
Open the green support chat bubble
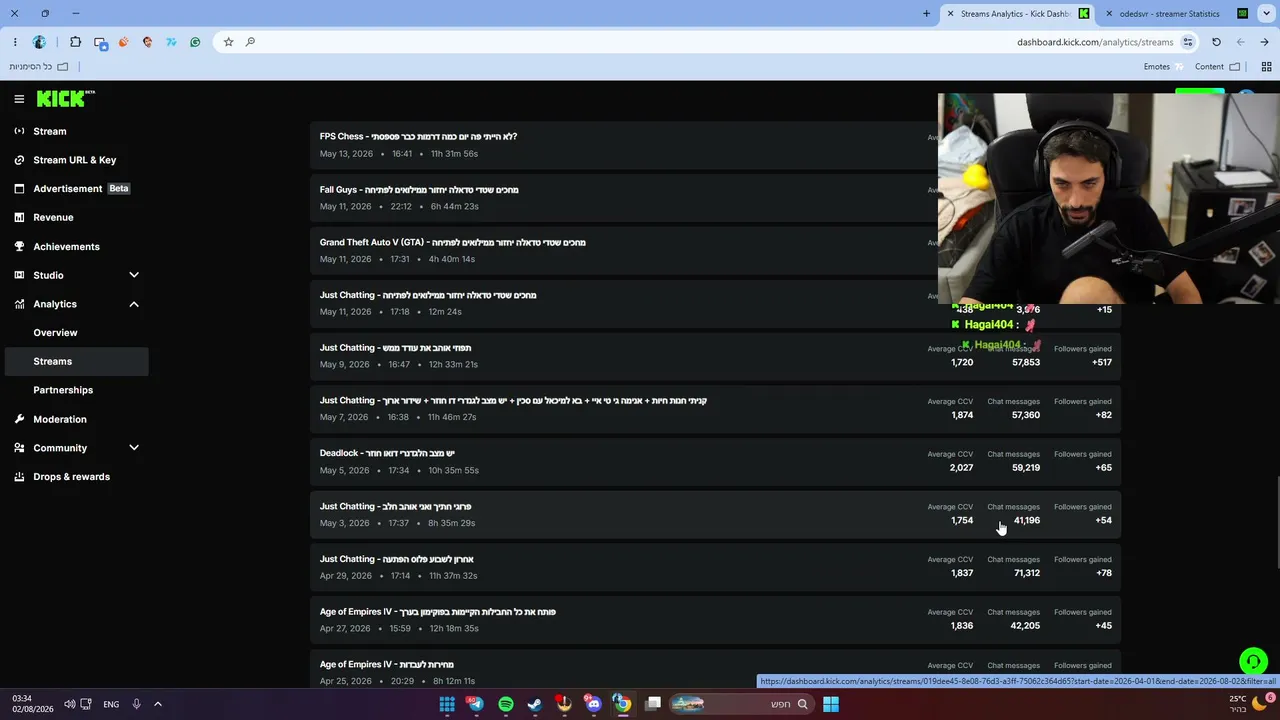(1253, 662)
